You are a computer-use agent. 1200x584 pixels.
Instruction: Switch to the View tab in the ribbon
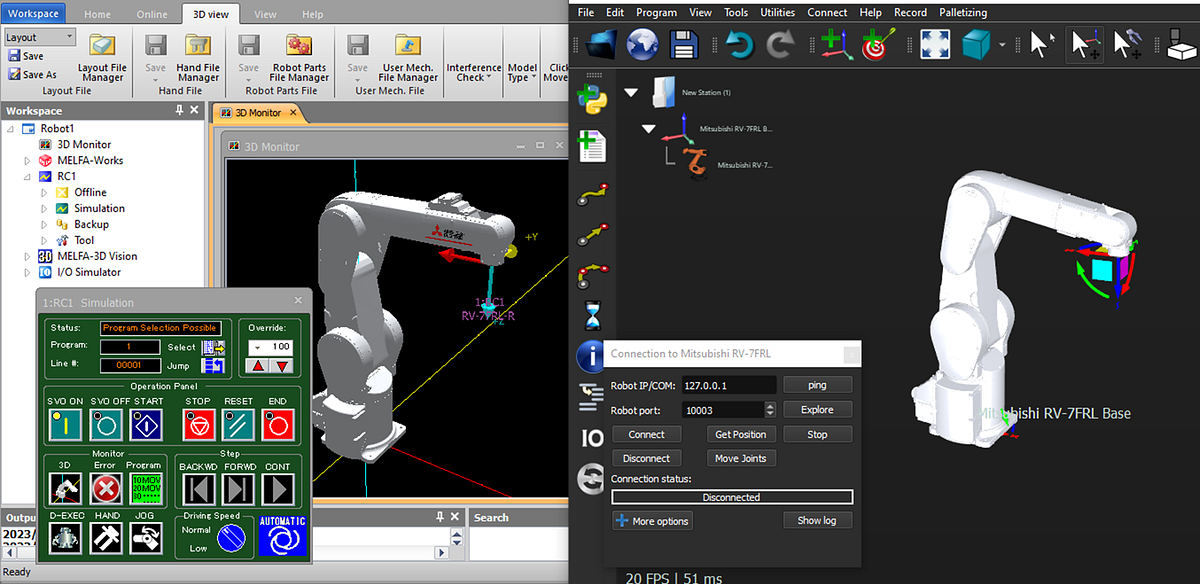265,14
